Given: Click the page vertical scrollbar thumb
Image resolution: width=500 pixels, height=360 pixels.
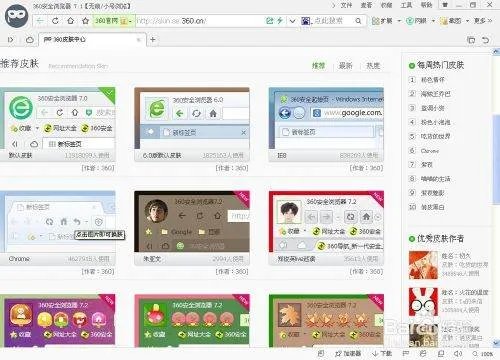Looking at the screenshot, I should [496, 159].
